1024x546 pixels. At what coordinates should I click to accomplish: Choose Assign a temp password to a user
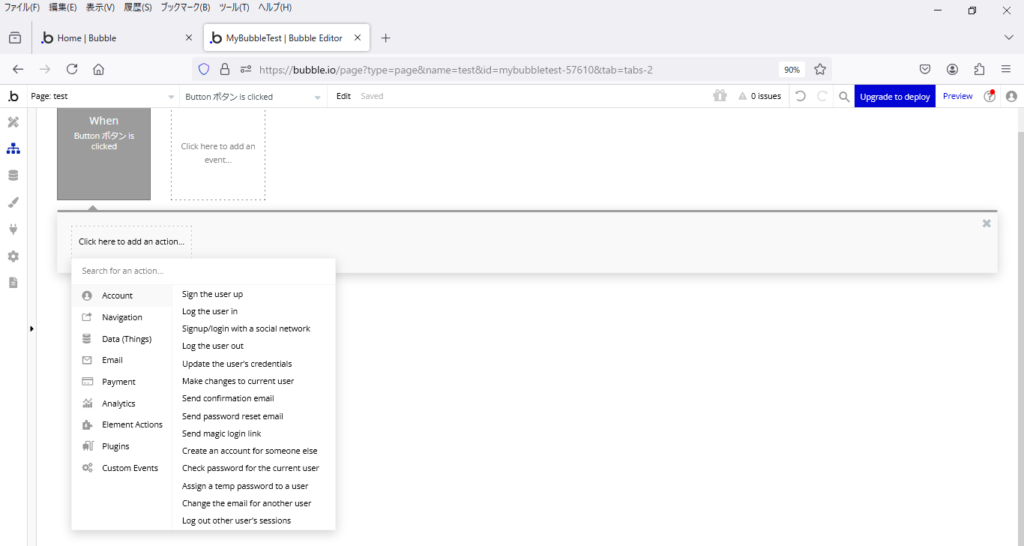(x=245, y=486)
